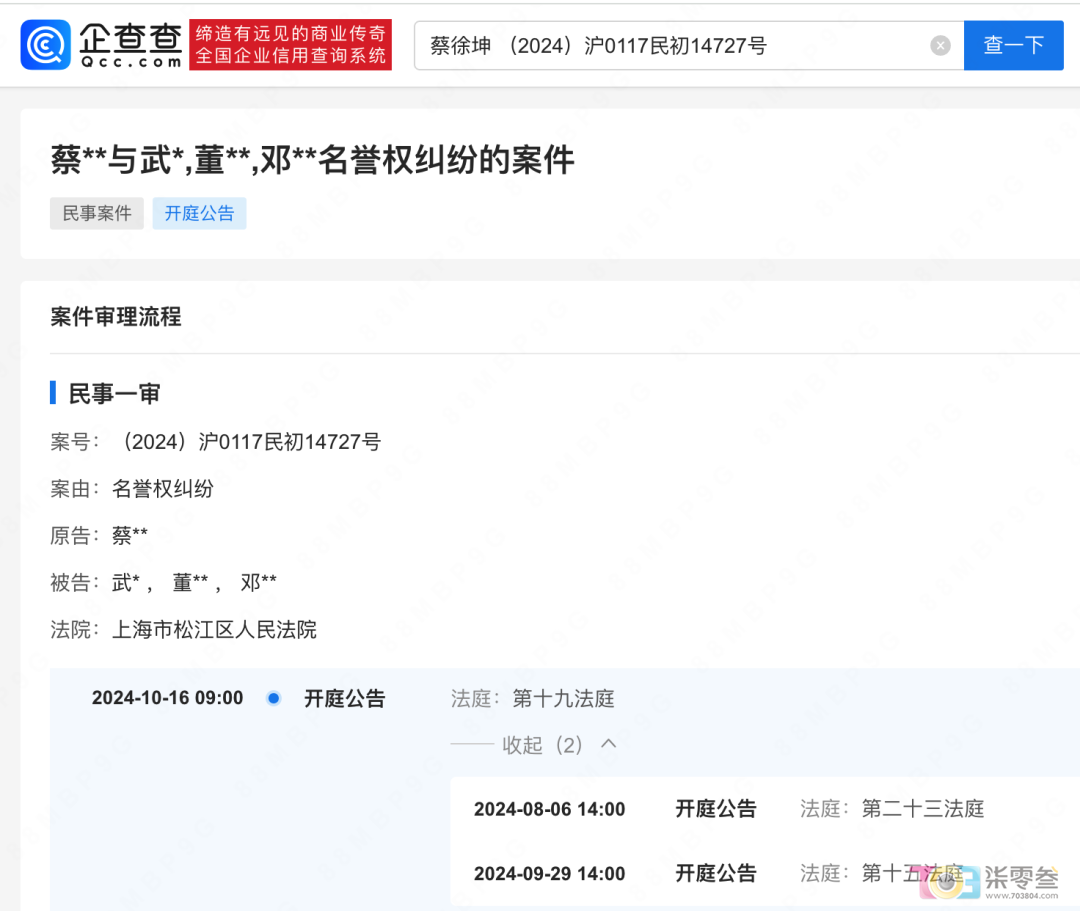Click case number (2024)沪0117民初14727号 in details
This screenshot has height=911, width=1080.
coord(250,441)
